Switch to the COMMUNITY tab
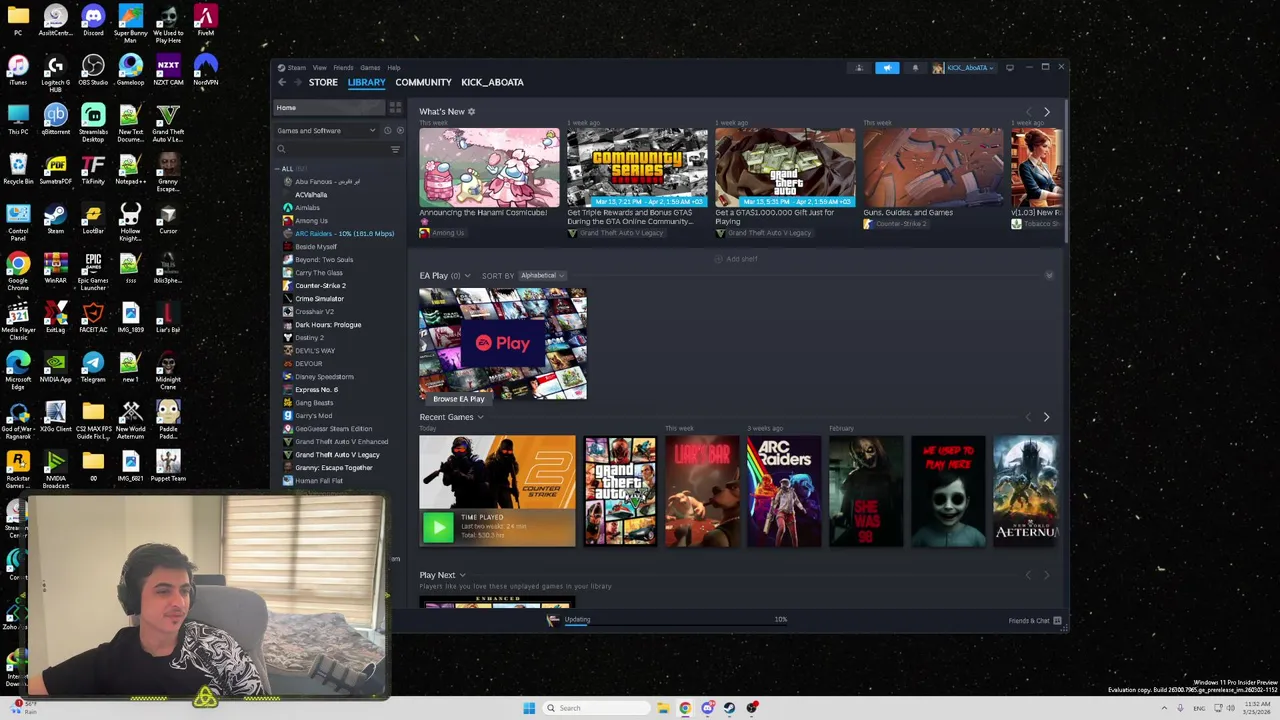The image size is (1280, 720). (423, 82)
